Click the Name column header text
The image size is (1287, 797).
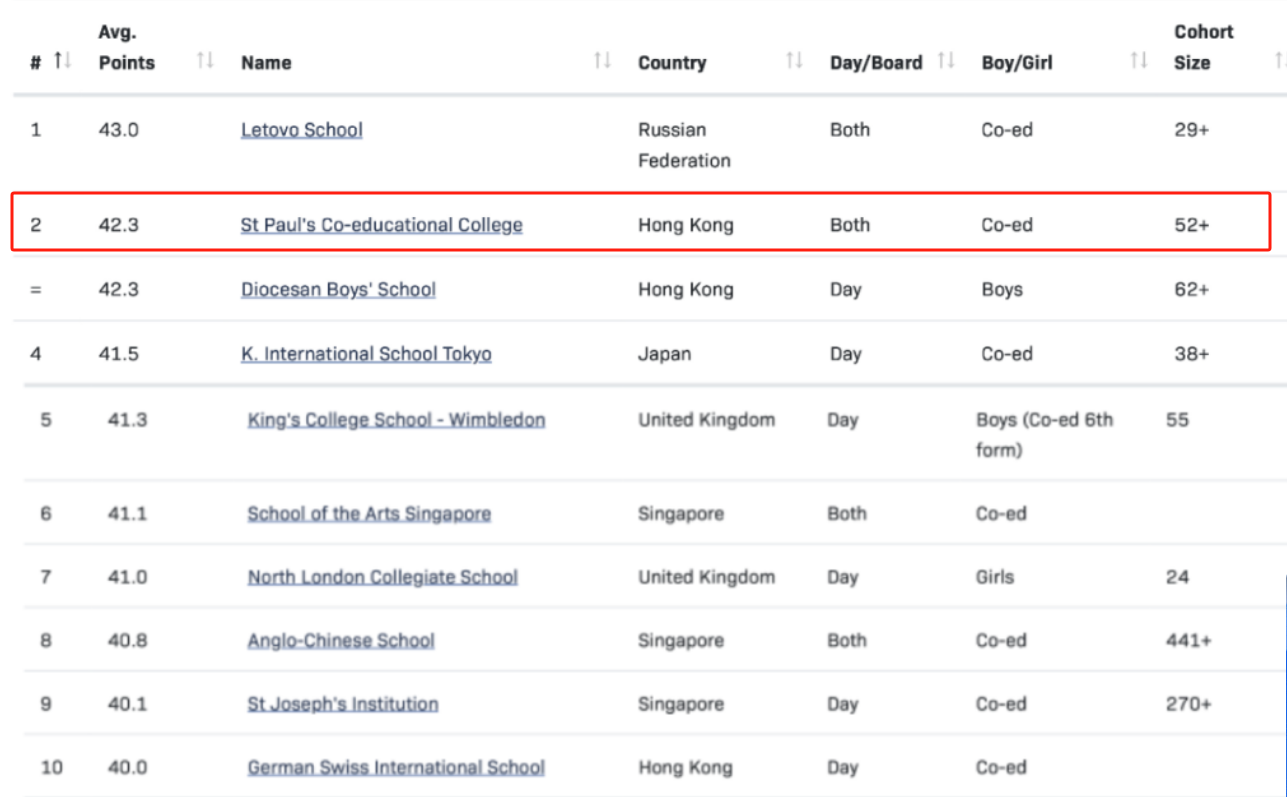tap(264, 62)
